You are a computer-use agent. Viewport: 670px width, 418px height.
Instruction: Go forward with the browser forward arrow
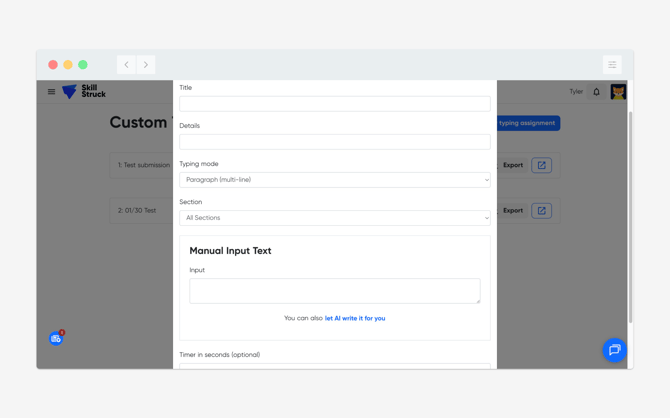pyautogui.click(x=146, y=65)
